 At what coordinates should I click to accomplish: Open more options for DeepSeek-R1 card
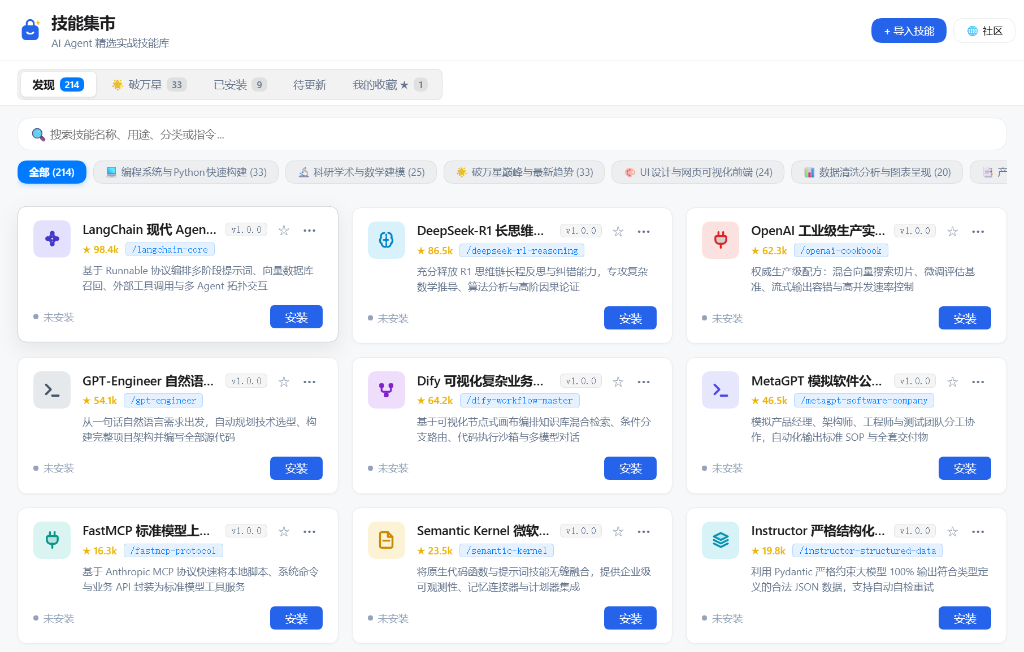[644, 231]
